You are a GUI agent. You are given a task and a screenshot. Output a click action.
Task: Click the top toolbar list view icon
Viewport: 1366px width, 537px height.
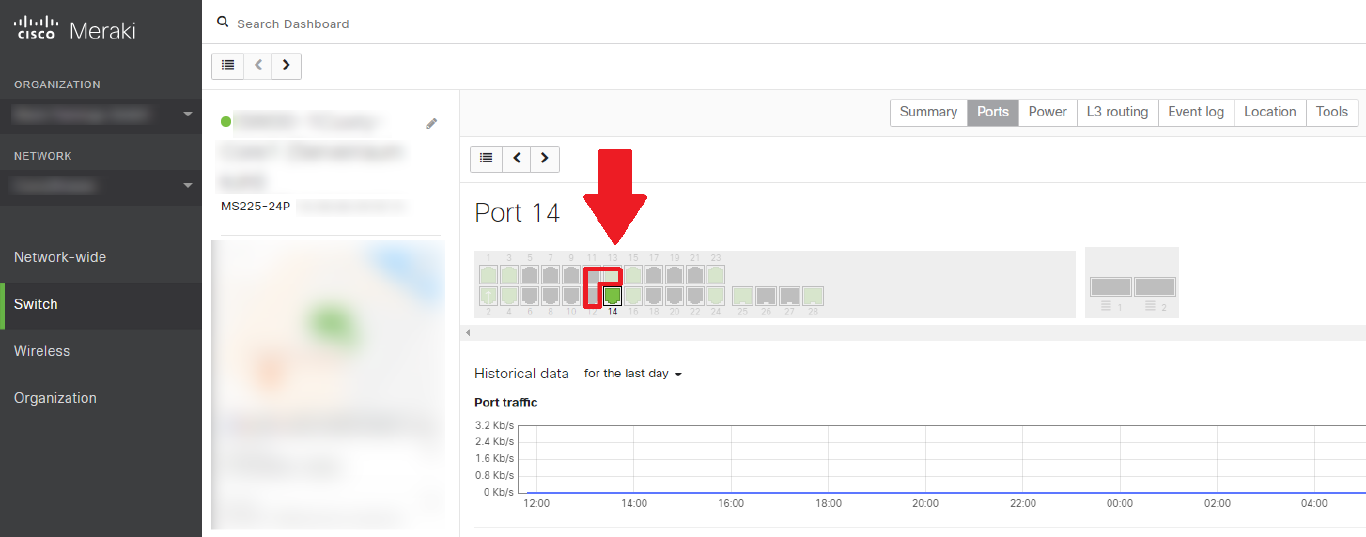pyautogui.click(x=228, y=65)
